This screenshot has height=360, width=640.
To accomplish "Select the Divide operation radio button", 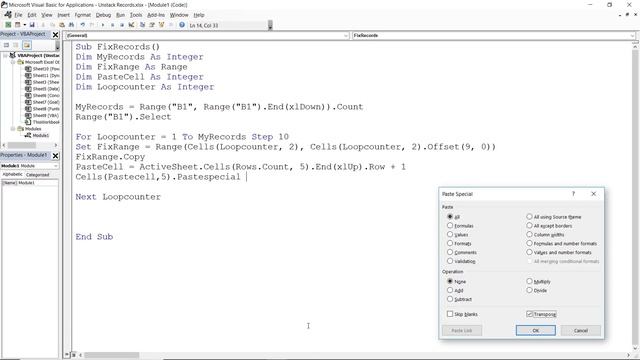I will [x=529, y=290].
